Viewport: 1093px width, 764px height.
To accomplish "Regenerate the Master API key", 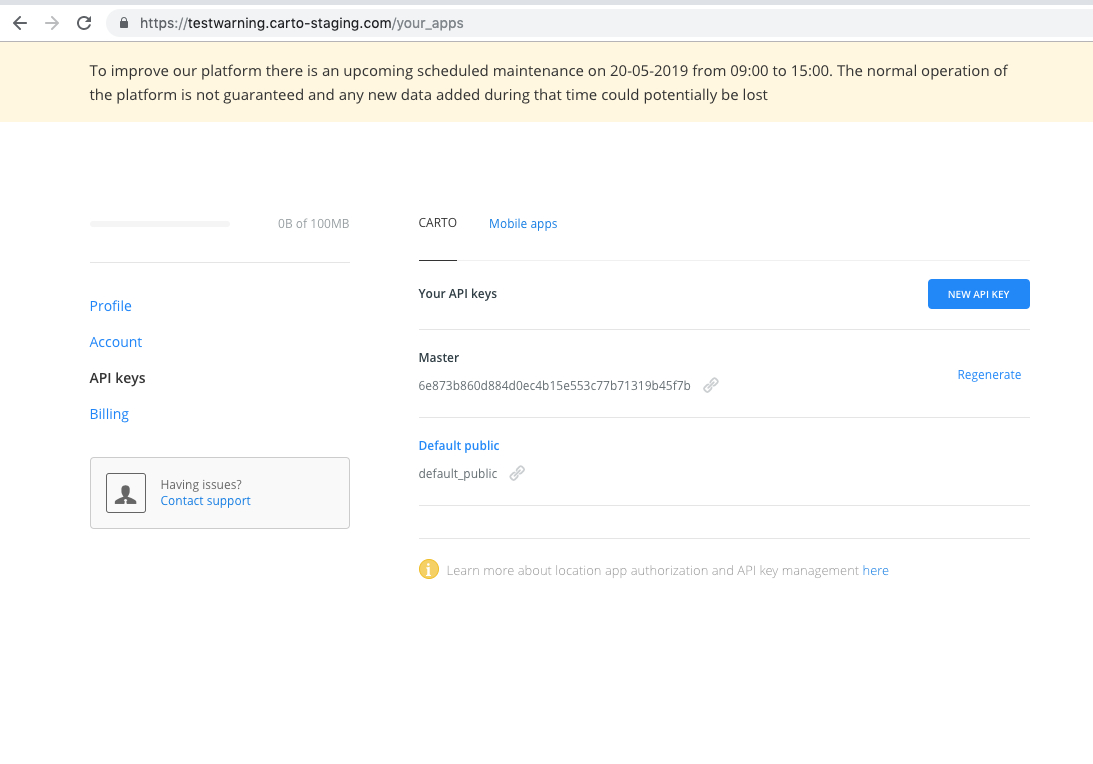I will [989, 375].
